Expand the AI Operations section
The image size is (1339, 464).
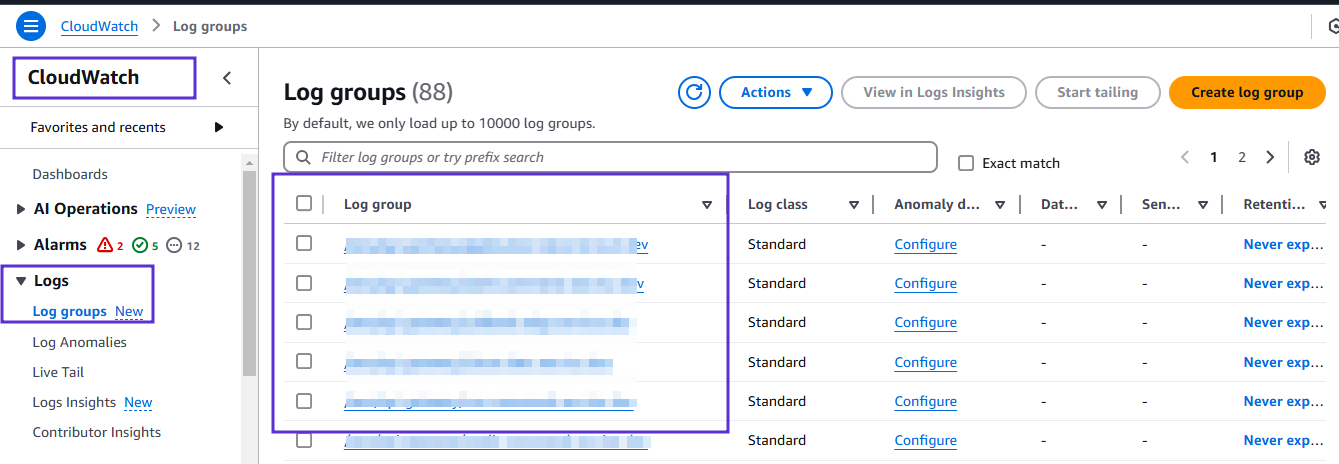[x=22, y=209]
